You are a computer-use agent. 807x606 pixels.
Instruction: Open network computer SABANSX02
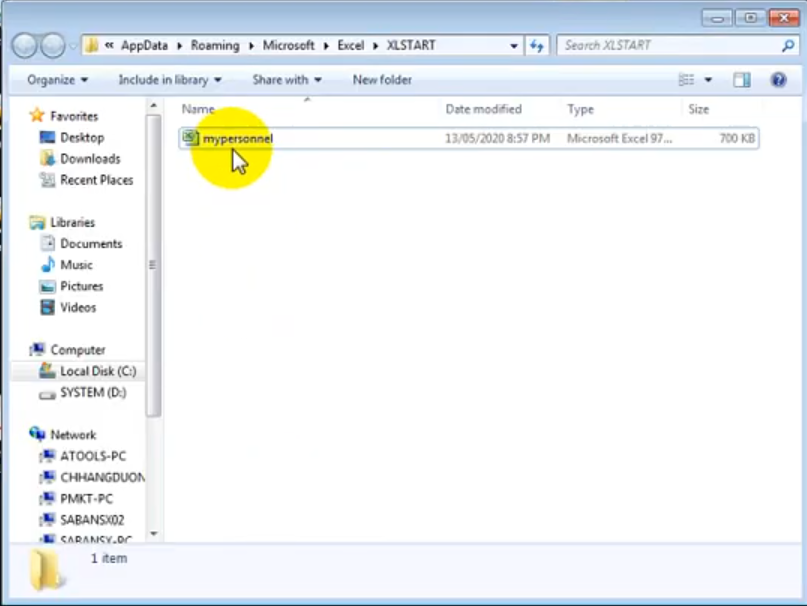[x=92, y=520]
